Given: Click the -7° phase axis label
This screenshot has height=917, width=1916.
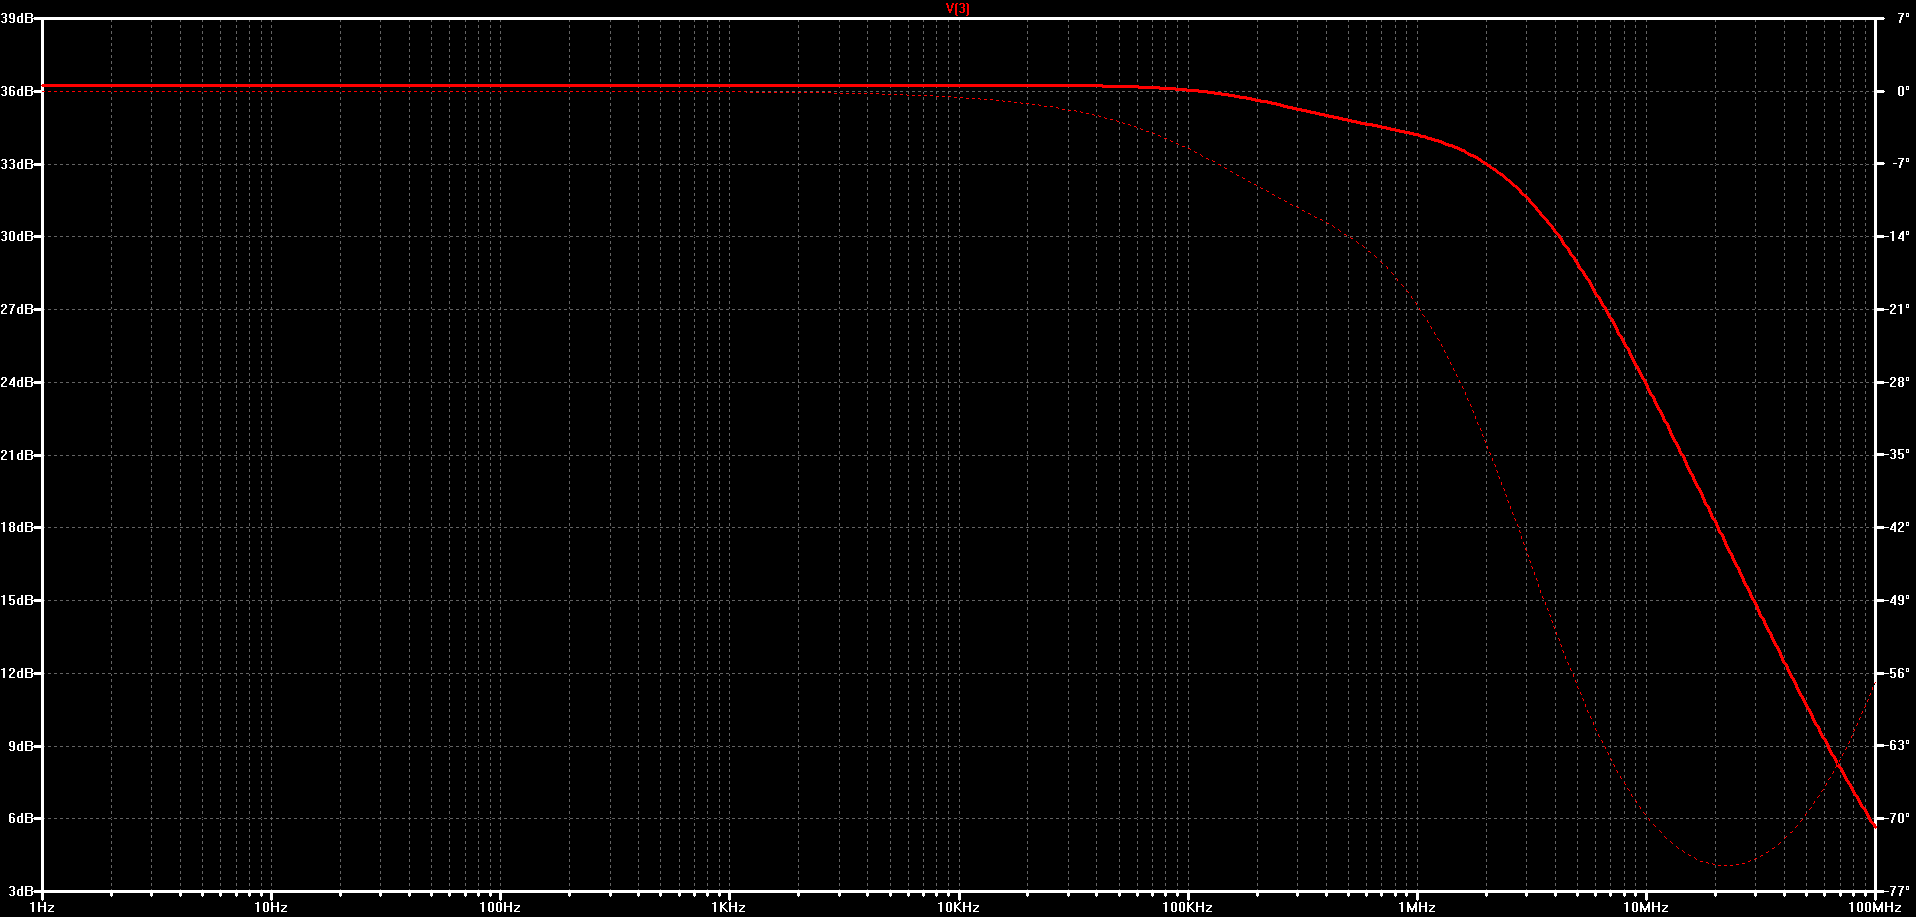Looking at the screenshot, I should pyautogui.click(x=1901, y=164).
